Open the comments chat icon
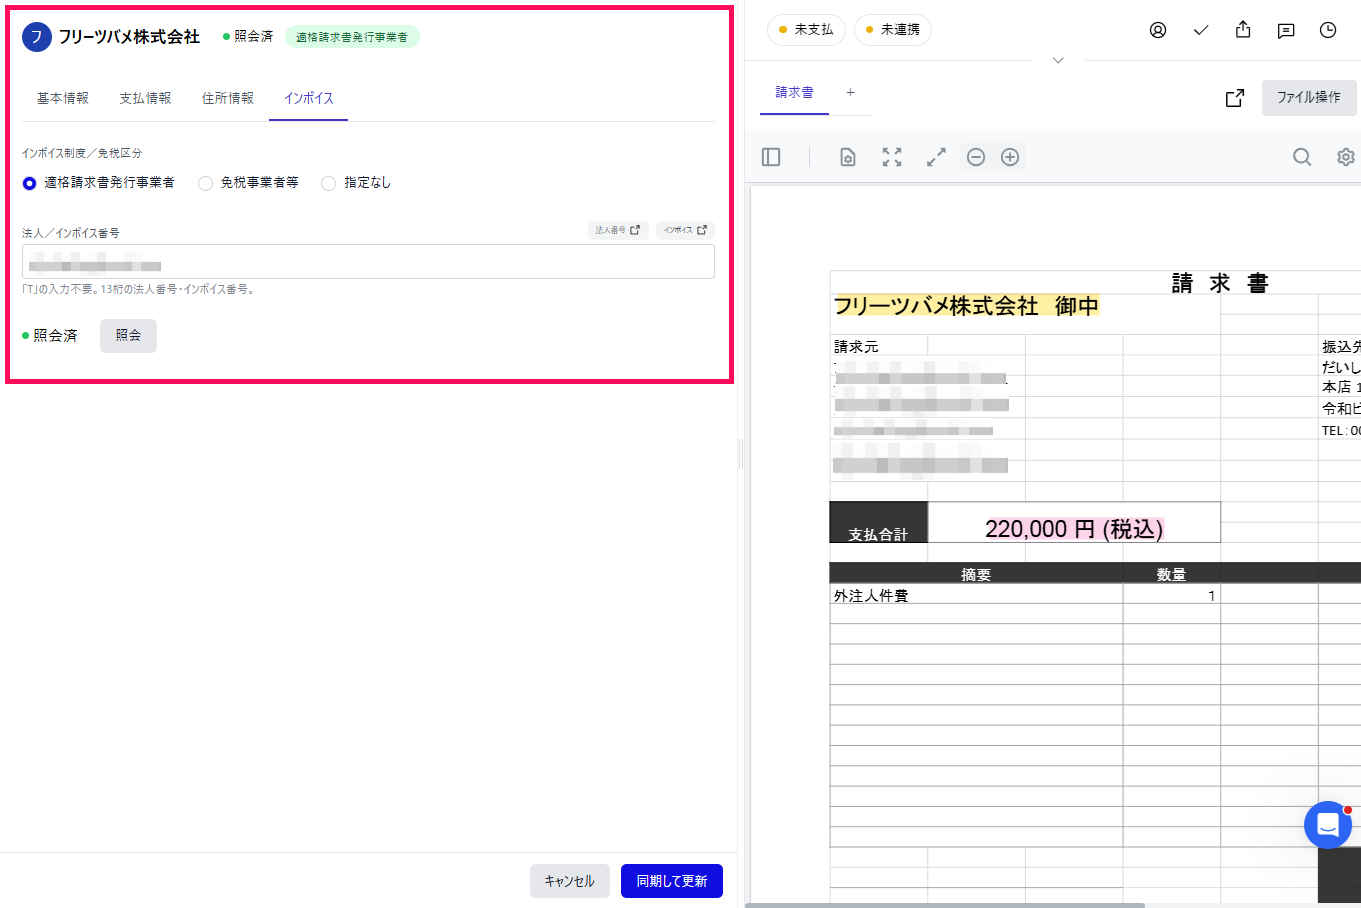Screen dimensions: 1361x908 (1286, 30)
